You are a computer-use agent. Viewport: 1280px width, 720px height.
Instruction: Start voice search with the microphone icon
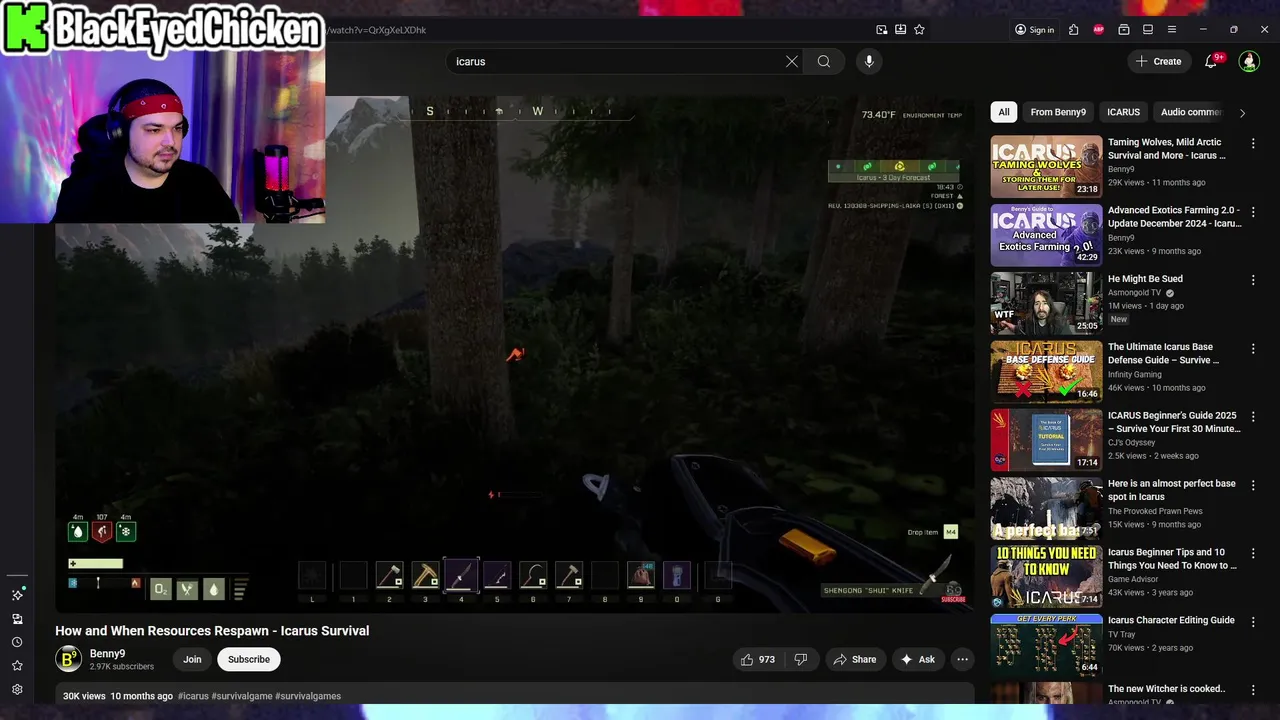tap(869, 61)
